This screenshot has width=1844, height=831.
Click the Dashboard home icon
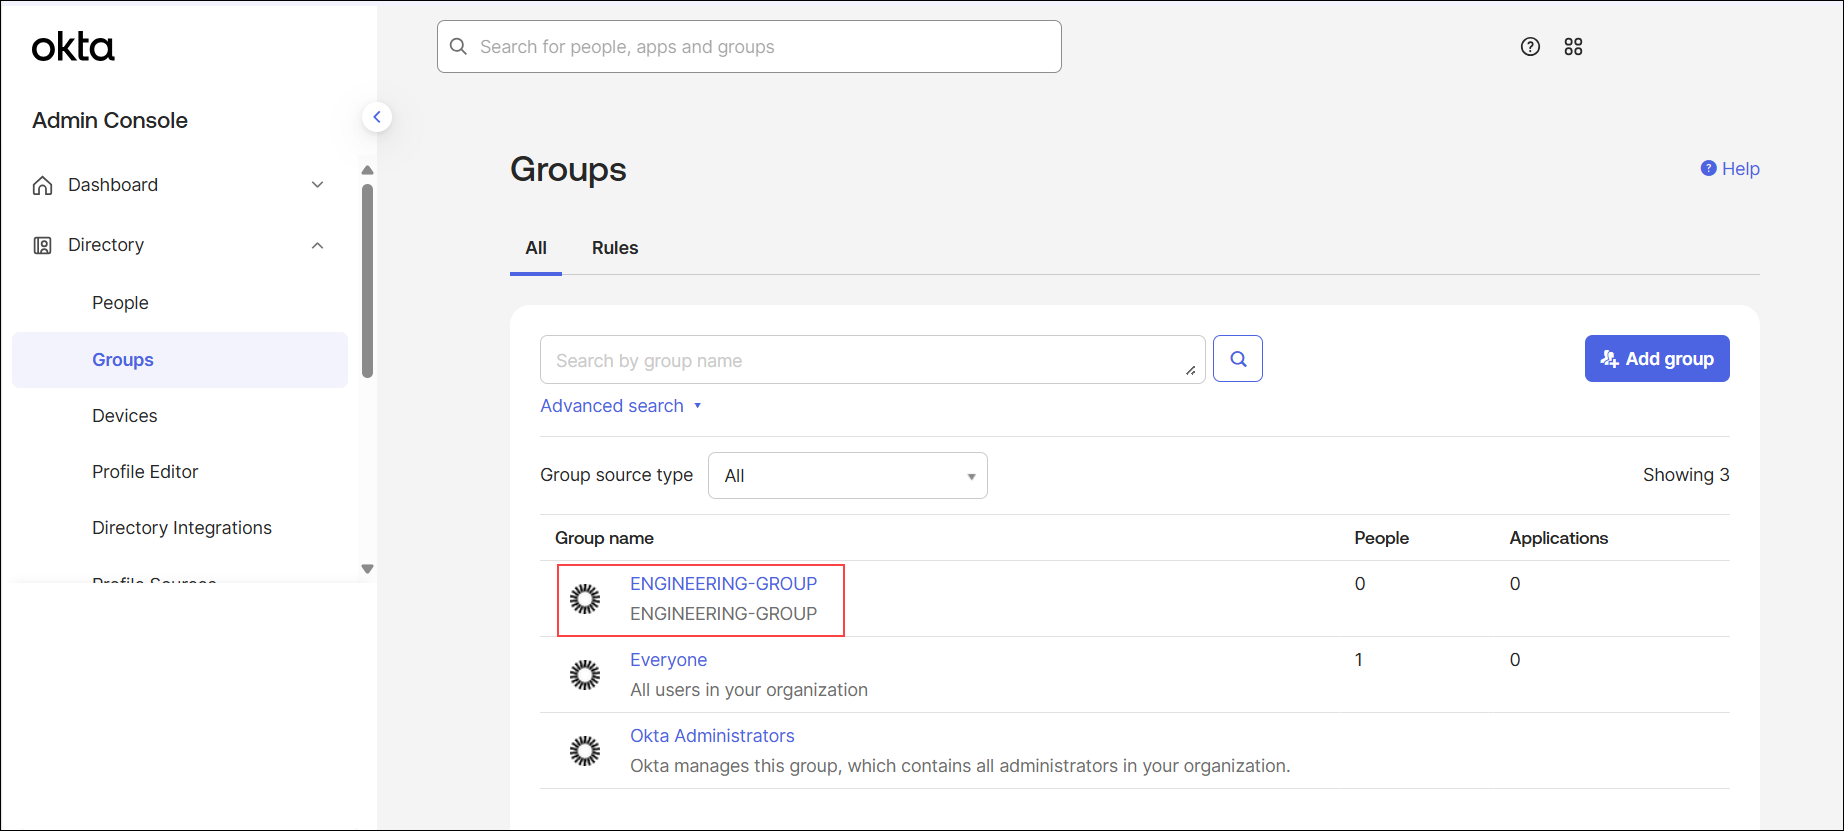click(x=42, y=185)
